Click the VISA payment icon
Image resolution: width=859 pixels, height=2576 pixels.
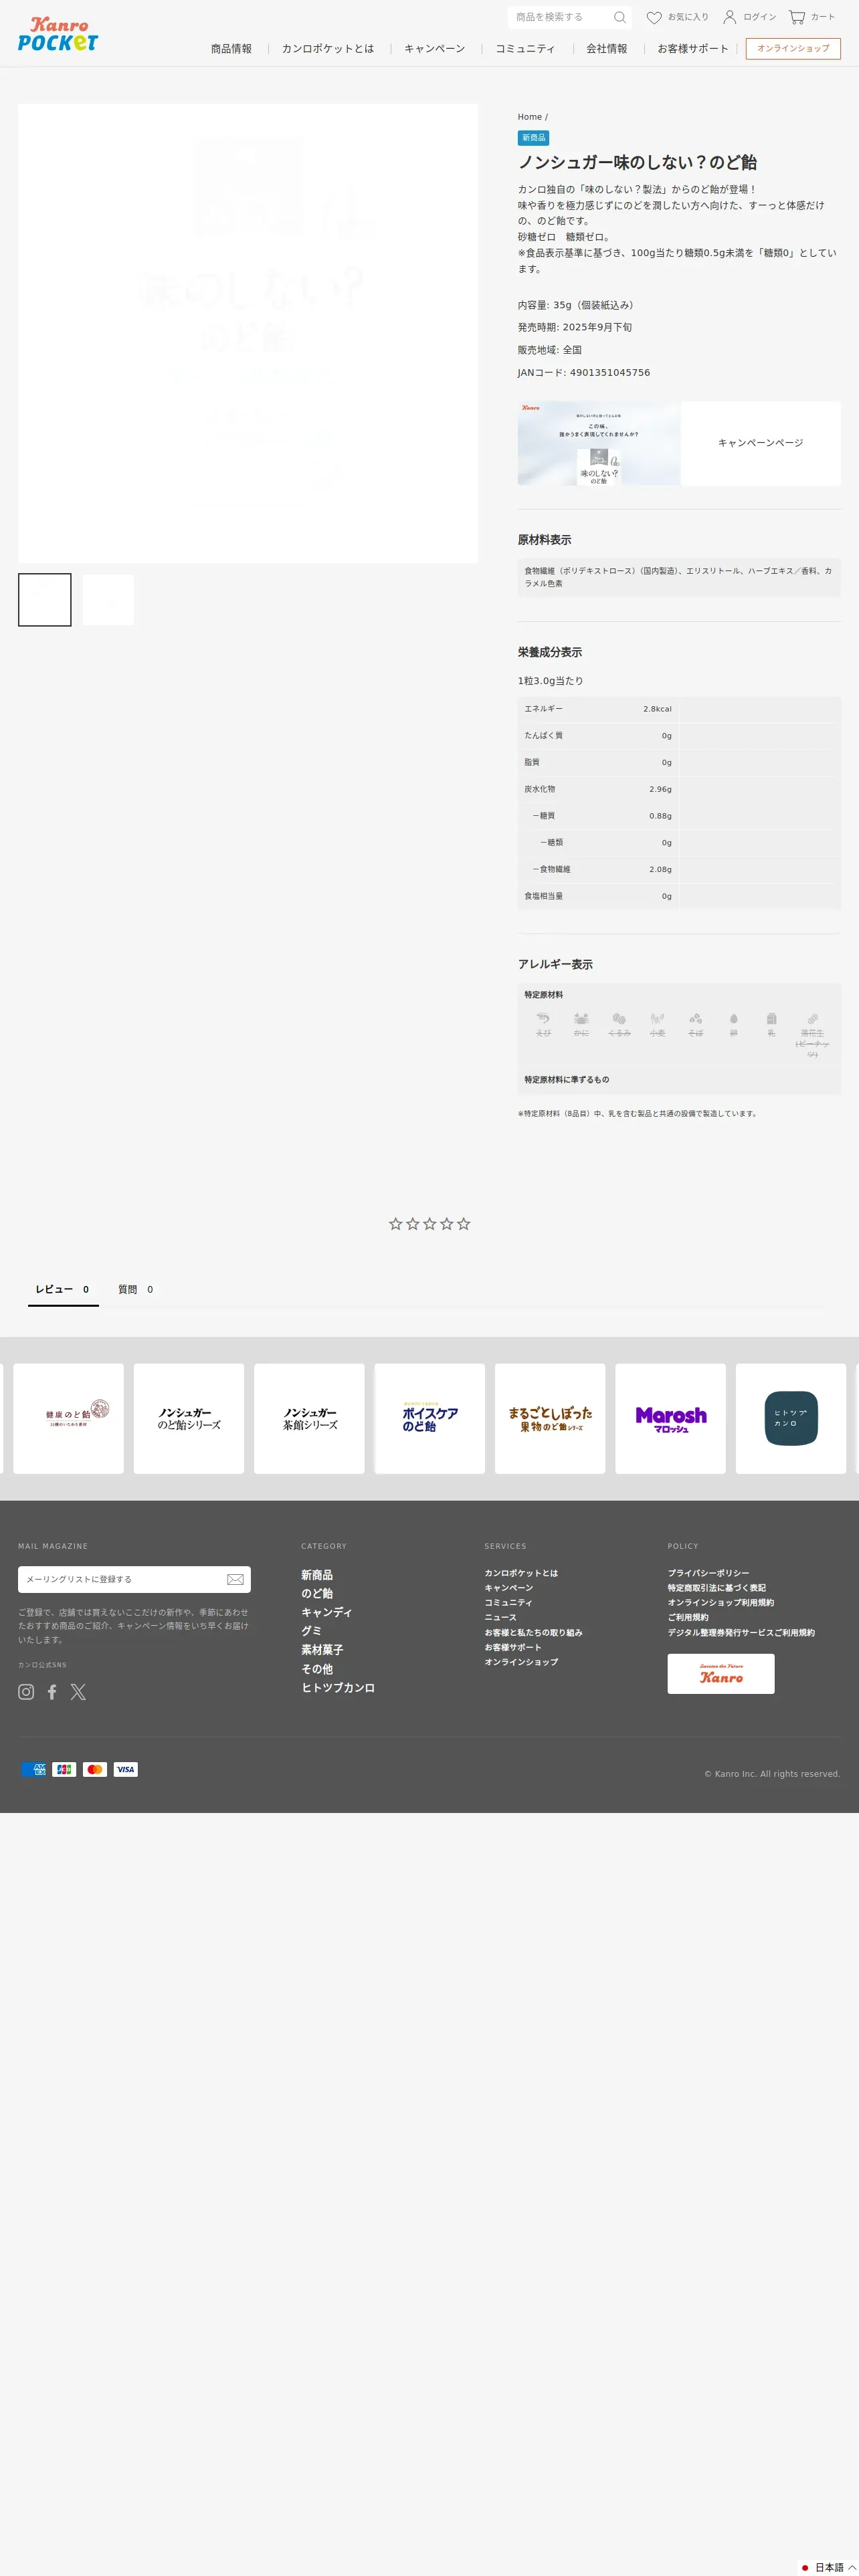(x=125, y=1770)
